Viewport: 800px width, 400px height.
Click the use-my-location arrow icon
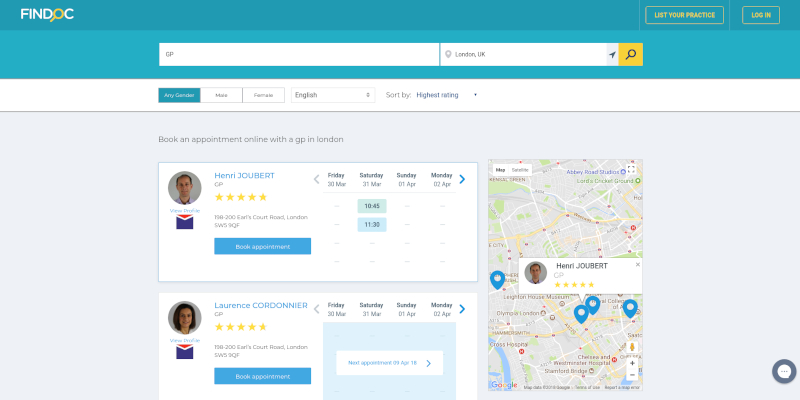tap(611, 54)
